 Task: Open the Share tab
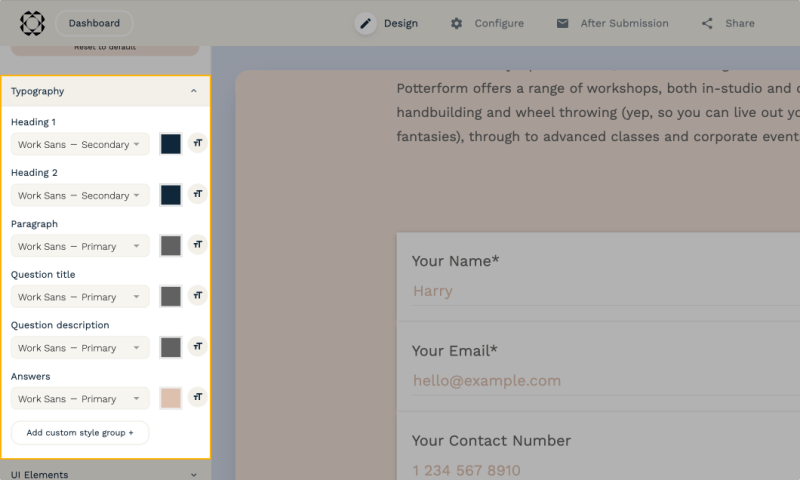[728, 23]
